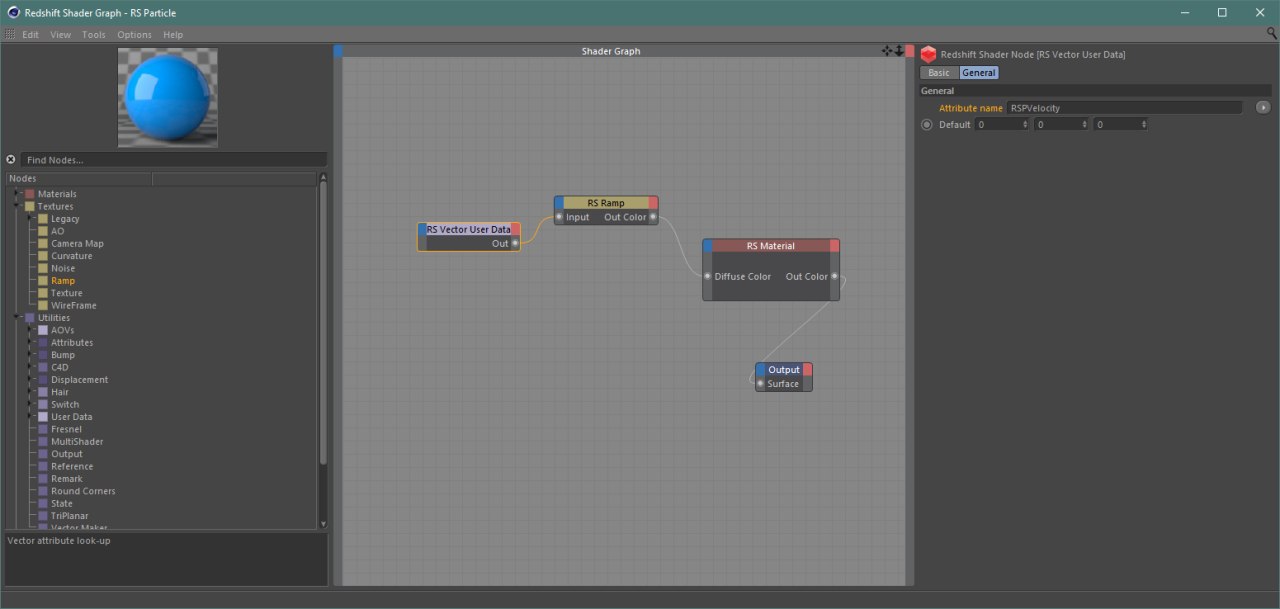Click the blue corner square on RS Vector User Data node
The width and height of the screenshot is (1280, 609).
click(x=422, y=229)
